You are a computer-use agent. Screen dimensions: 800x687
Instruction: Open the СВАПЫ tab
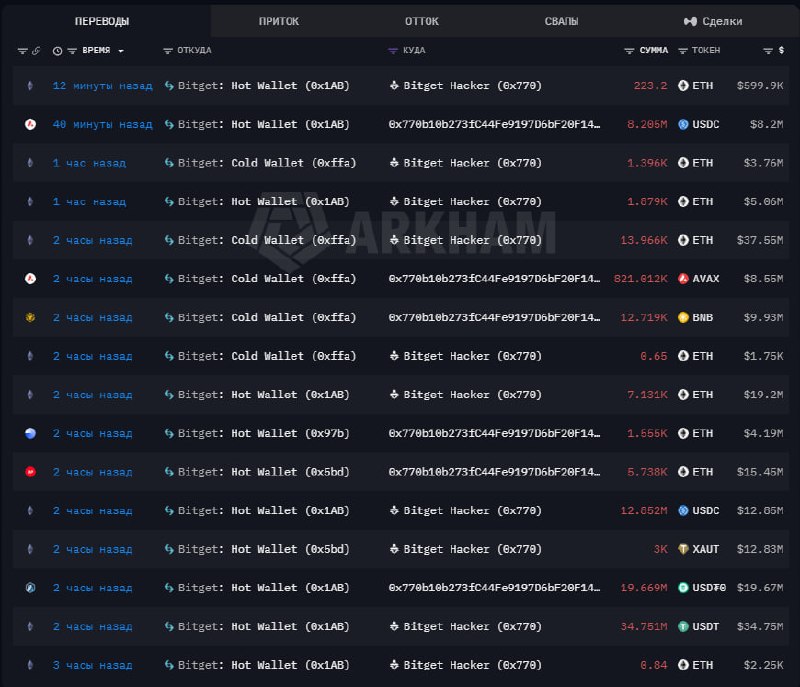561,21
